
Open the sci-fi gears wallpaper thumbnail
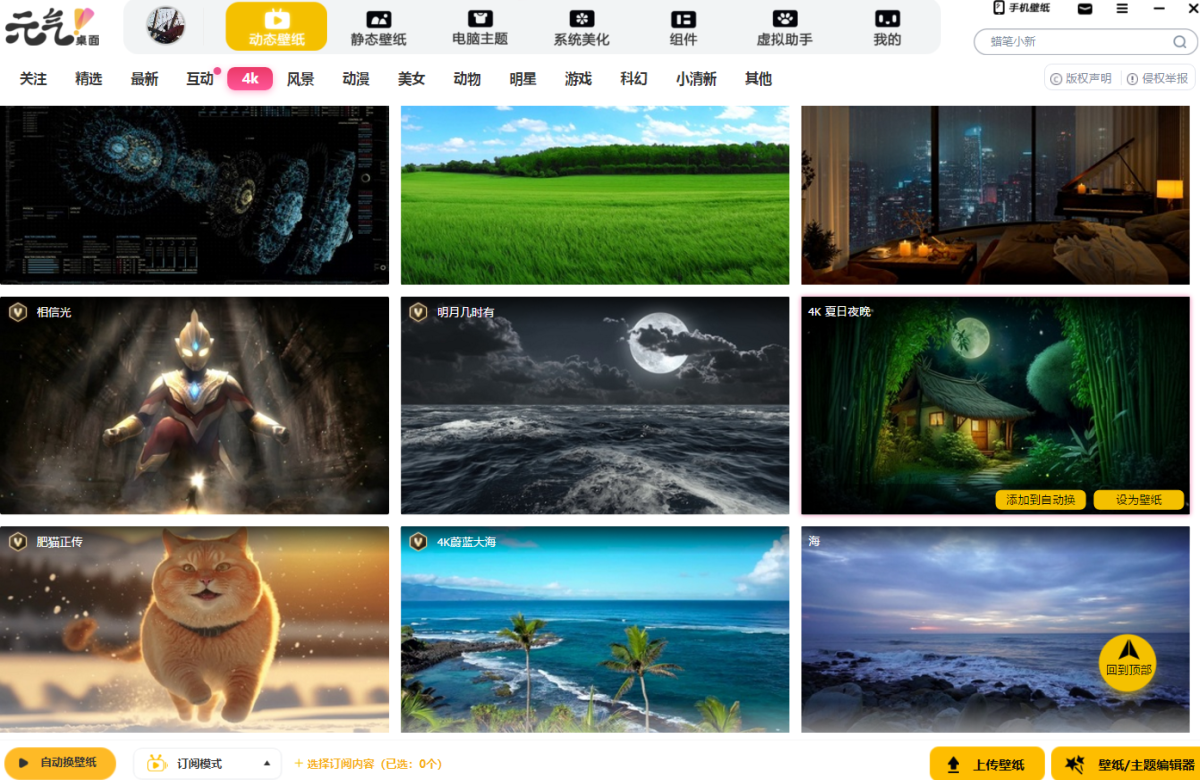[x=194, y=195]
